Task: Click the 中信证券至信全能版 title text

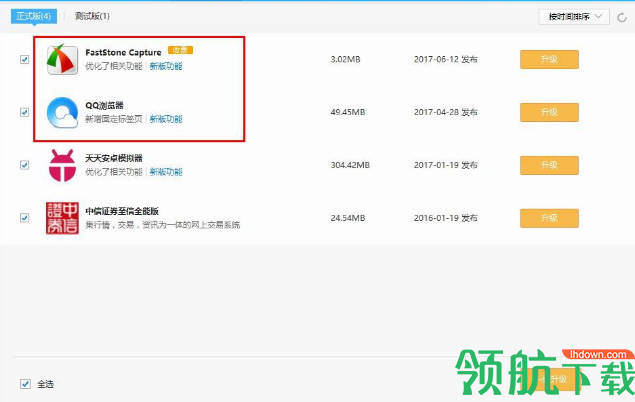Action: [122, 211]
